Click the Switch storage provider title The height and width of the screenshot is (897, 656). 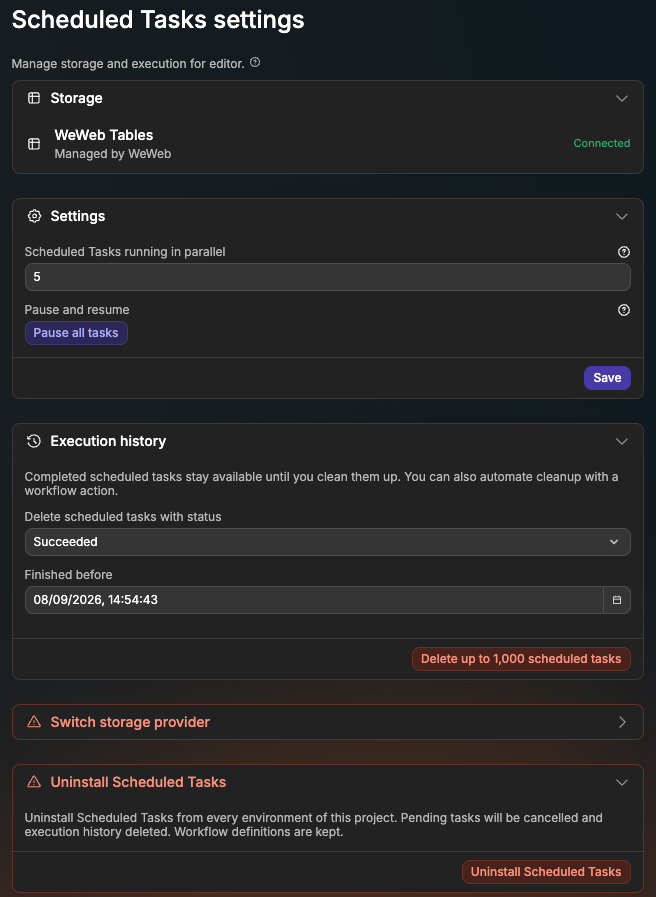coord(130,722)
